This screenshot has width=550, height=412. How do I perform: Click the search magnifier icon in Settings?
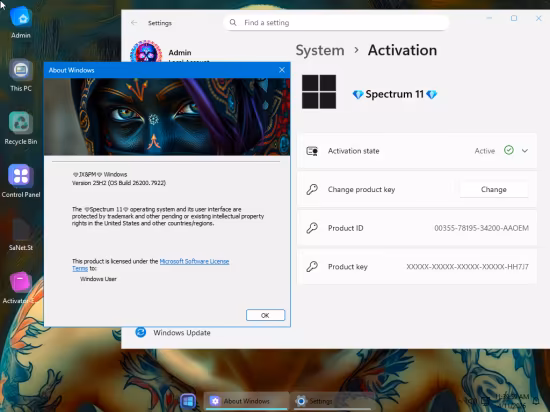(x=233, y=23)
